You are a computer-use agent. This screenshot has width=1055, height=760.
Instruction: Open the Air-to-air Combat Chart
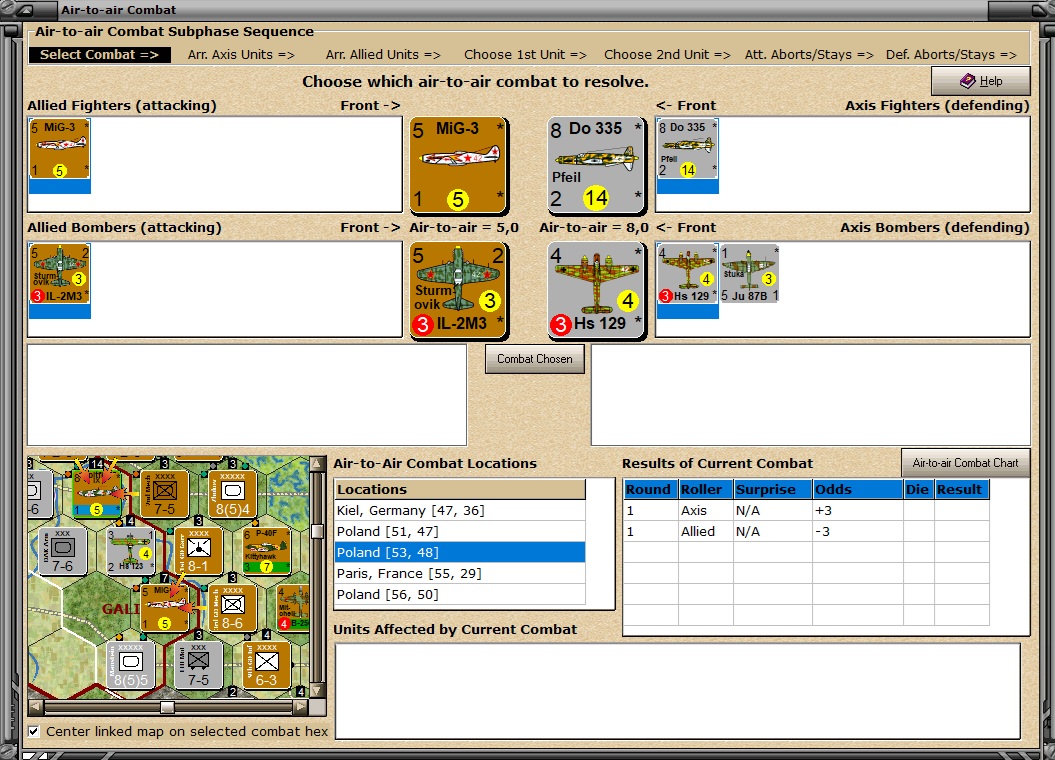pyautogui.click(x=966, y=463)
